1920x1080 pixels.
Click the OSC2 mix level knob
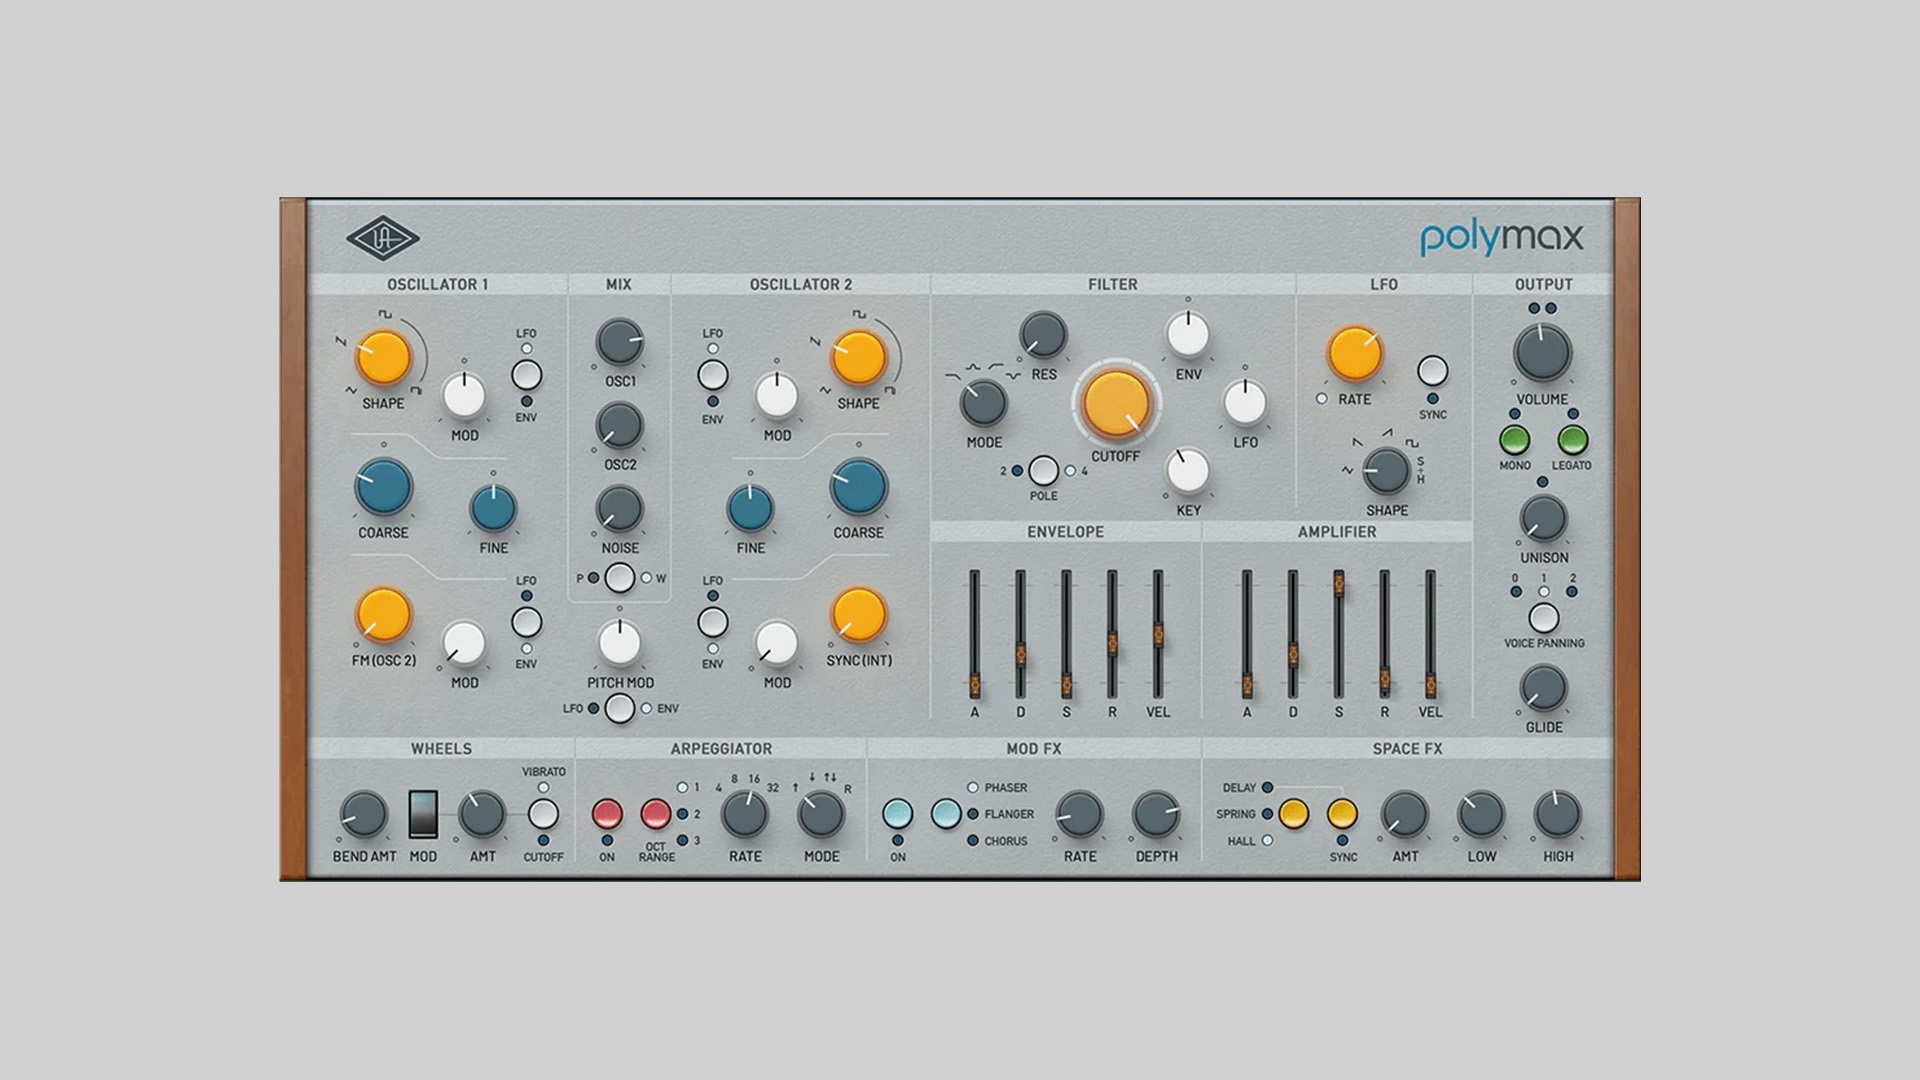pyautogui.click(x=620, y=426)
